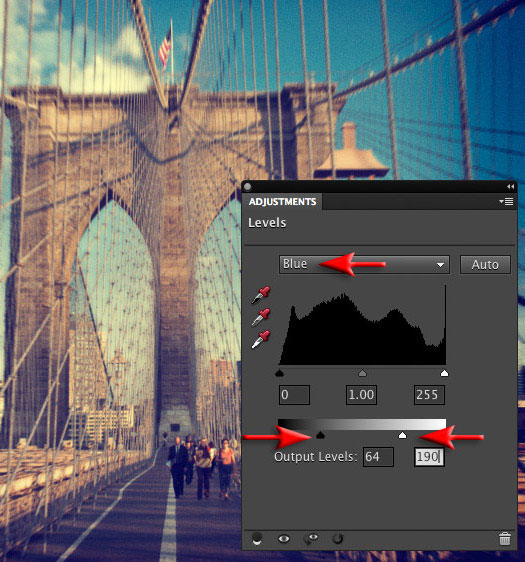Select the black point eyedropper
The width and height of the screenshot is (525, 562).
(x=261, y=295)
